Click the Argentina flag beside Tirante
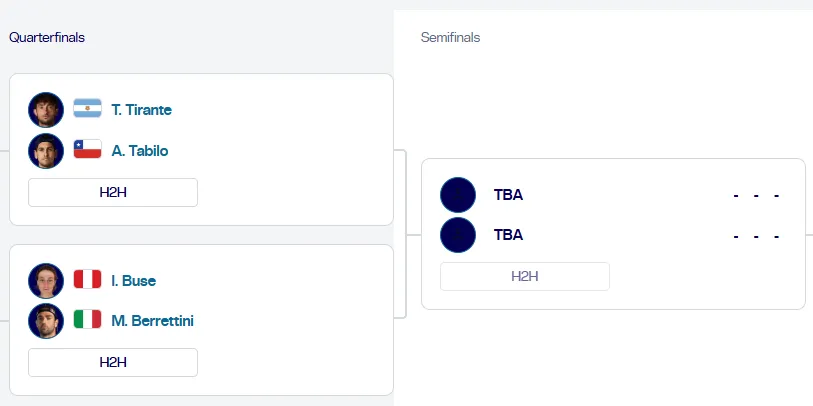The height and width of the screenshot is (406, 813). (x=88, y=109)
